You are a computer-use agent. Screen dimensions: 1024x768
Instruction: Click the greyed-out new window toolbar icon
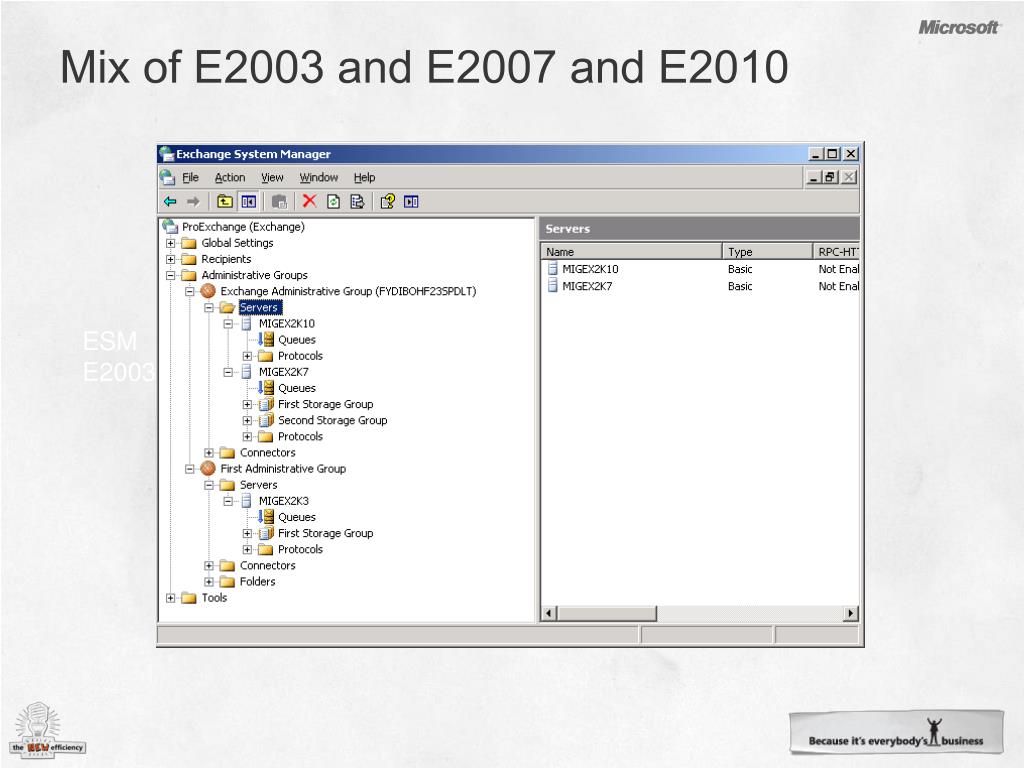click(280, 202)
